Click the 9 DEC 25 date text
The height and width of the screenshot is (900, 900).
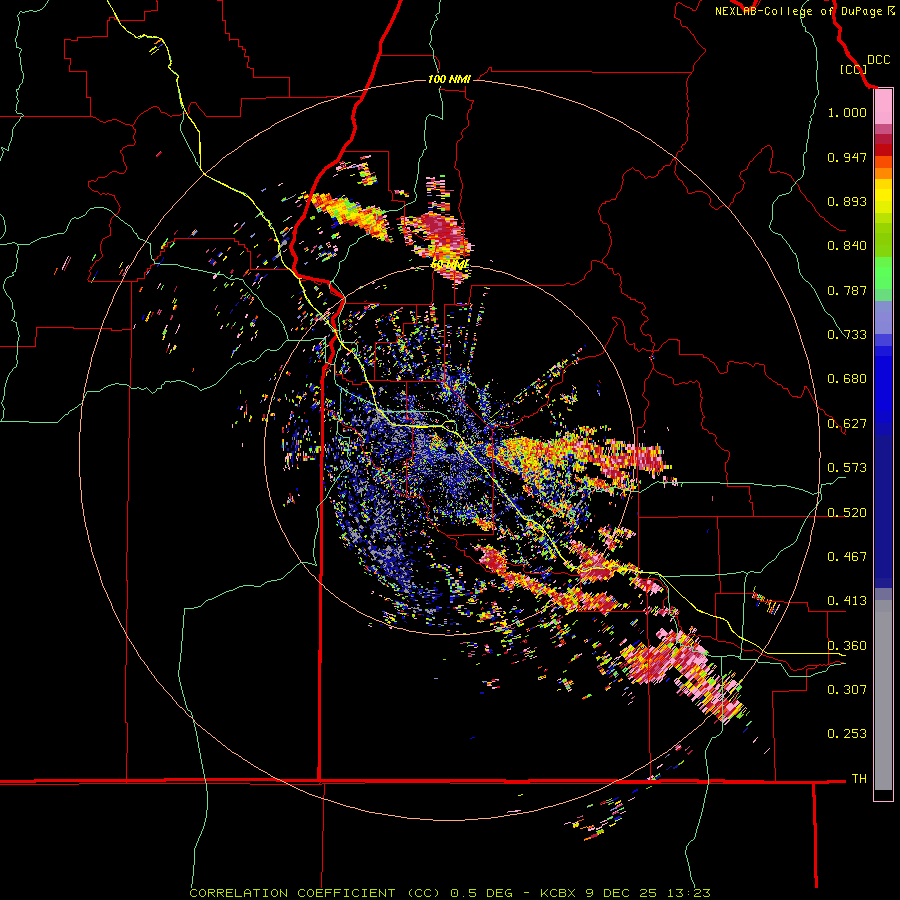(x=621, y=893)
